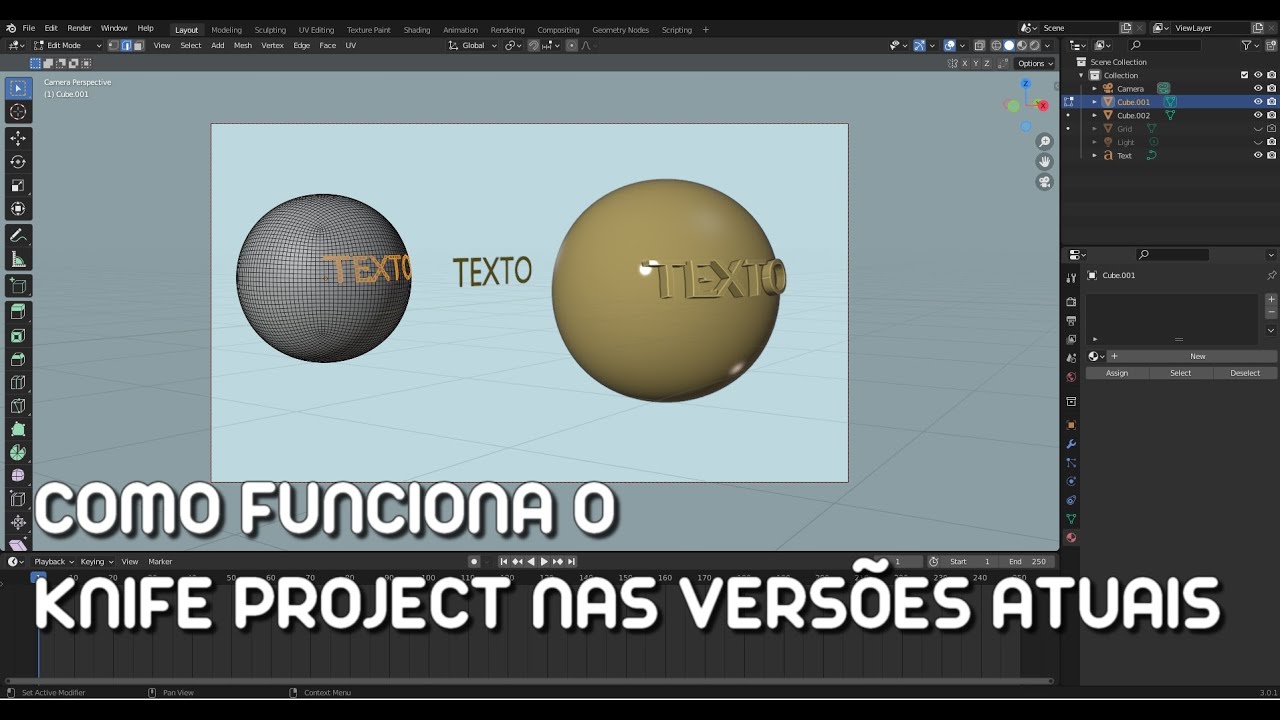Open Global transform orientation dropdown

[472, 45]
